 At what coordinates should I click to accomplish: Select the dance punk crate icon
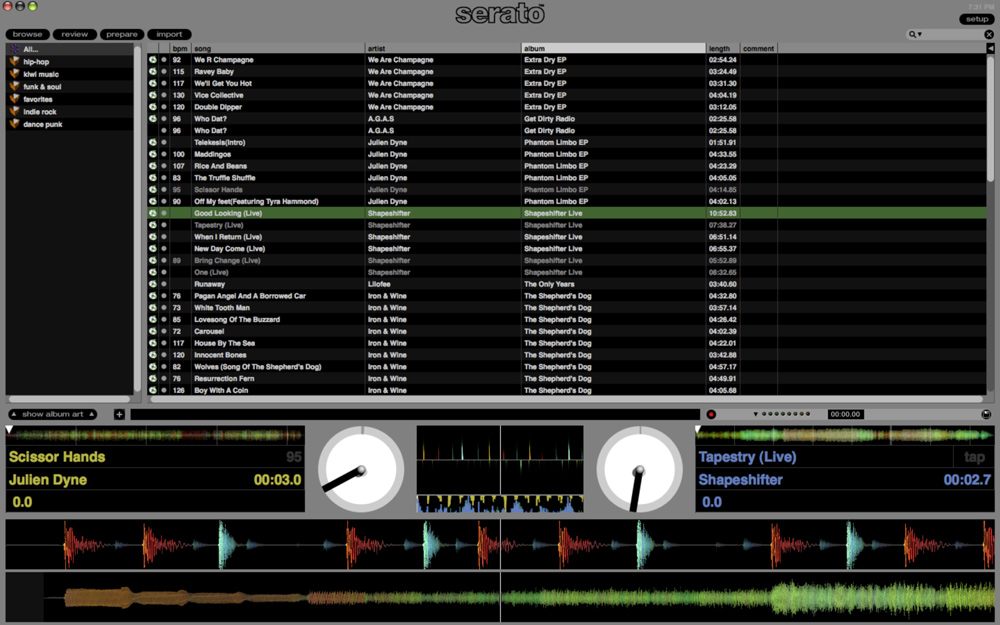[15, 124]
